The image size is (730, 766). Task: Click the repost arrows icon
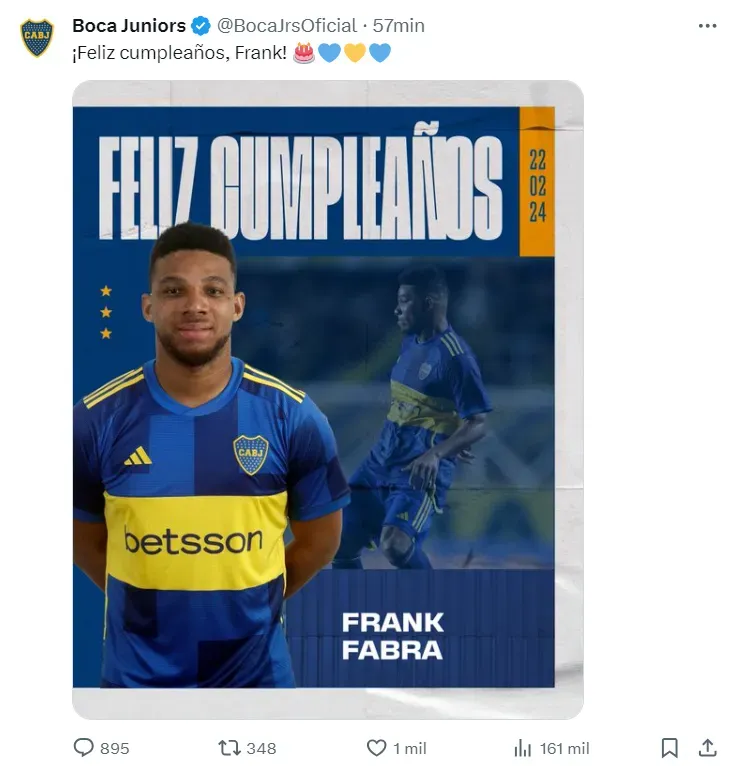click(228, 748)
